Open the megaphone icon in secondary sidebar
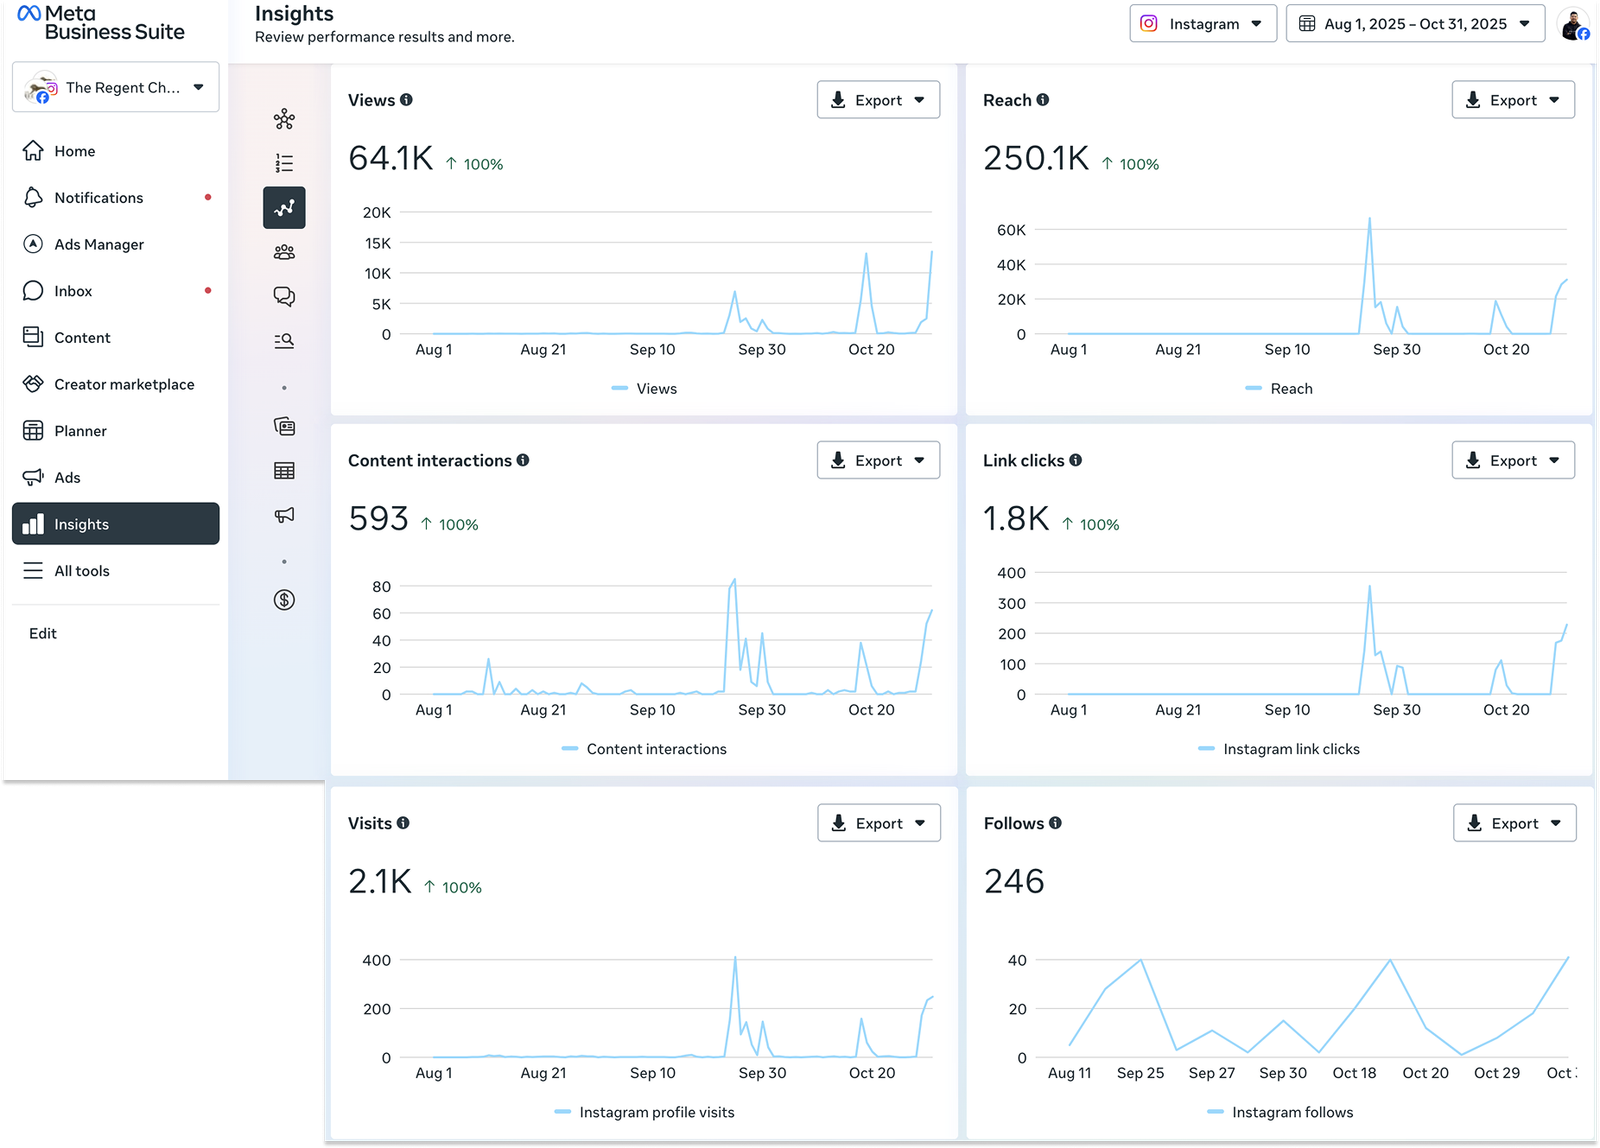 click(284, 515)
